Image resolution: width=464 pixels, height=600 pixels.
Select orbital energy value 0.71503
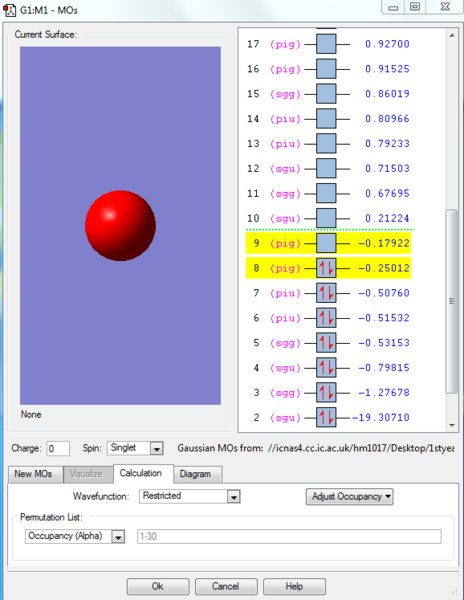387,168
